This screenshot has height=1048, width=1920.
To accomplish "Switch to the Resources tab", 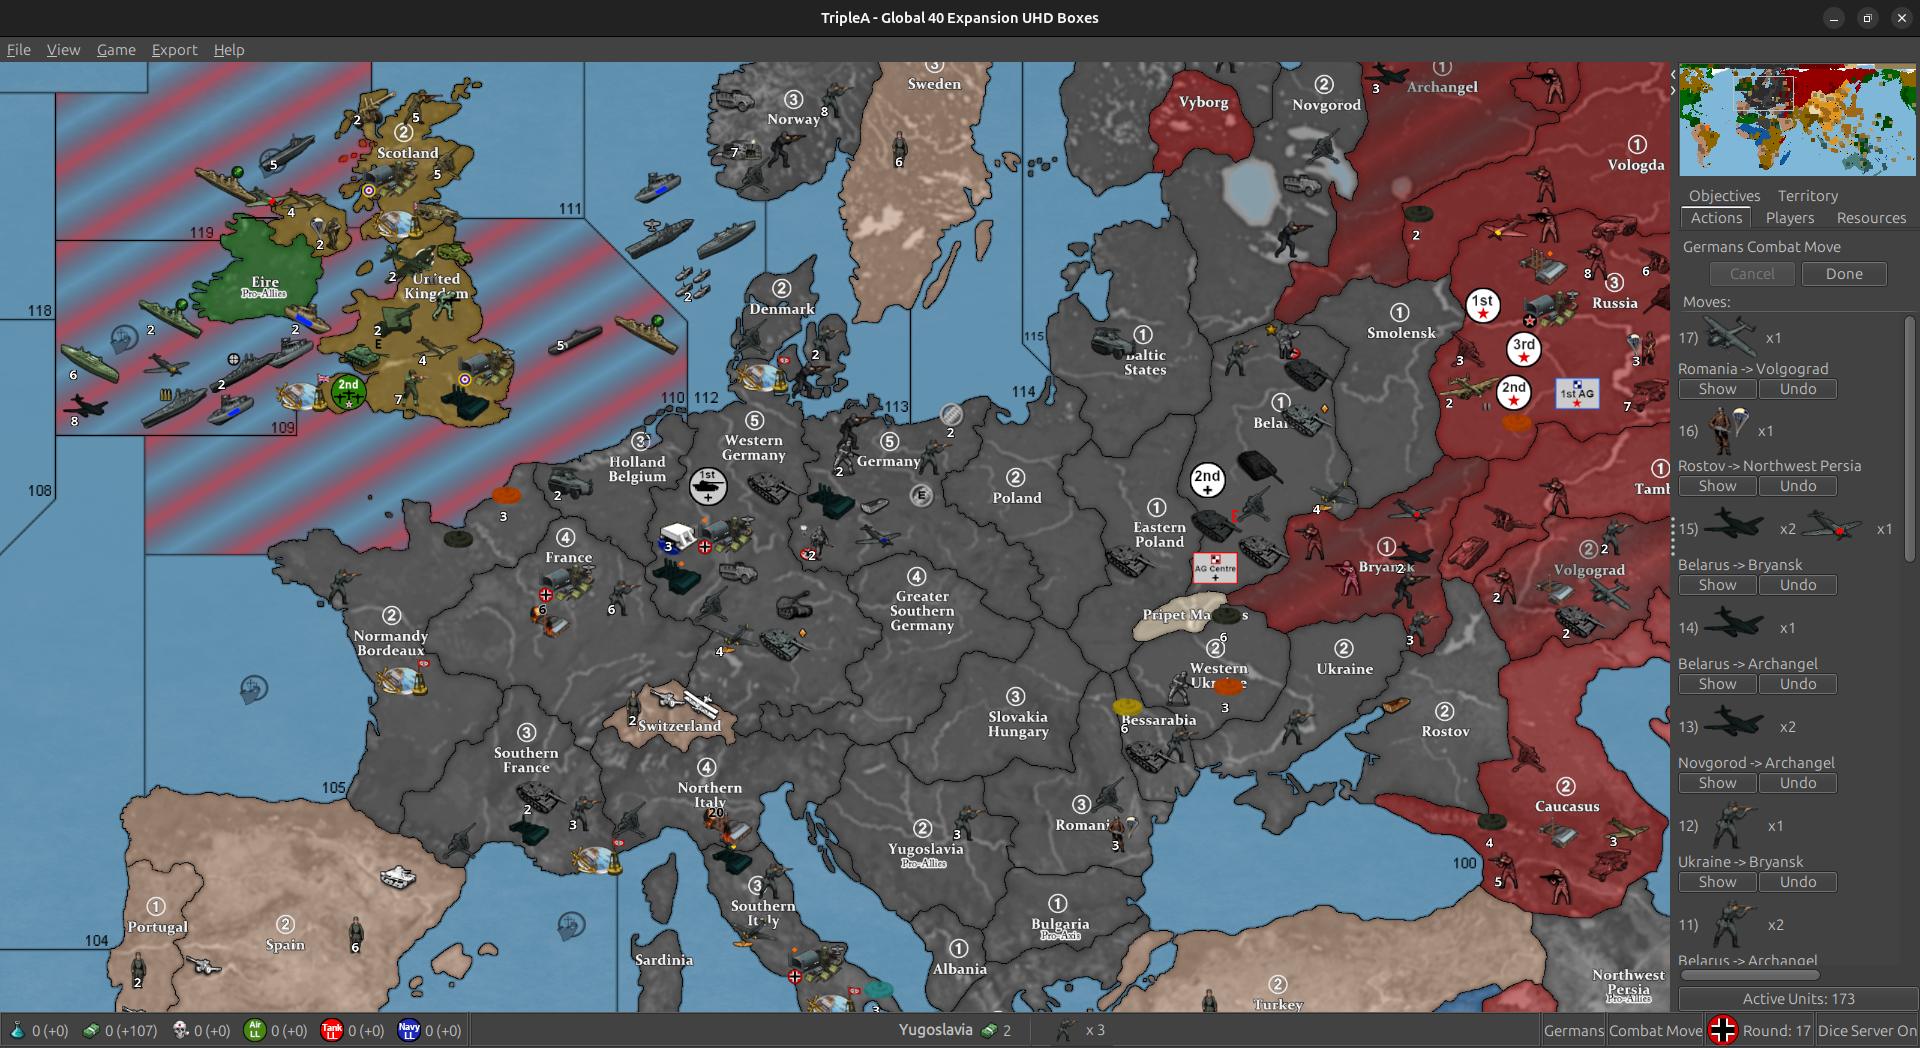I will tap(1871, 218).
